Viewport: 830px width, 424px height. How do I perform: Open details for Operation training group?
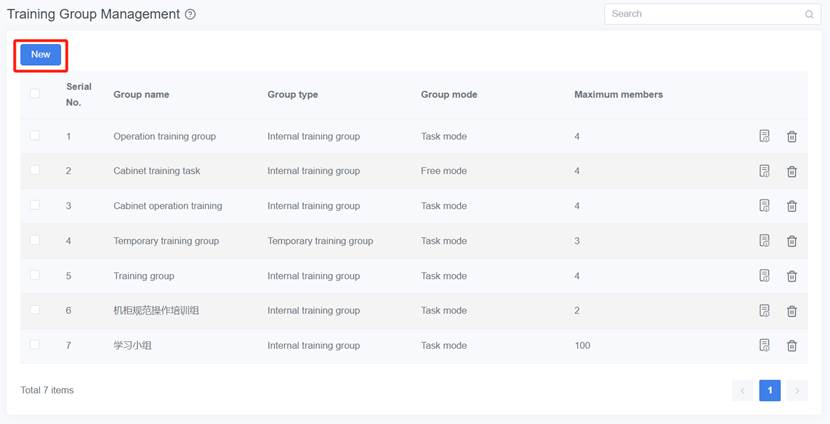coord(764,136)
